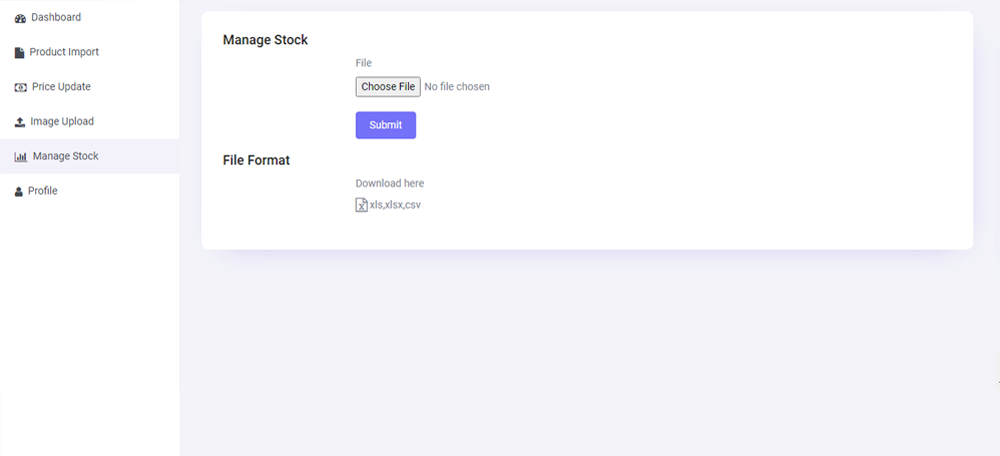1000x456 pixels.
Task: Select the Manage Stock sidebar entry
Action: tap(89, 156)
